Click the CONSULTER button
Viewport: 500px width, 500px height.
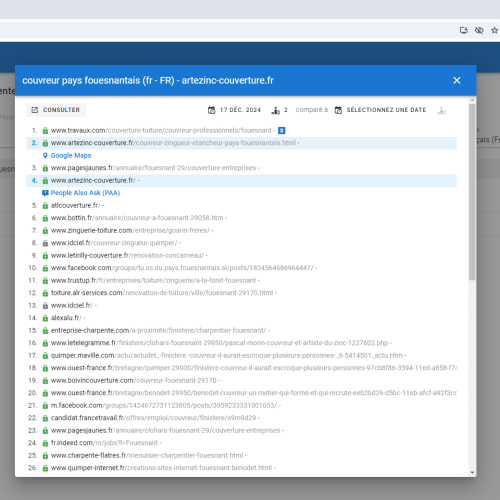click(x=56, y=110)
